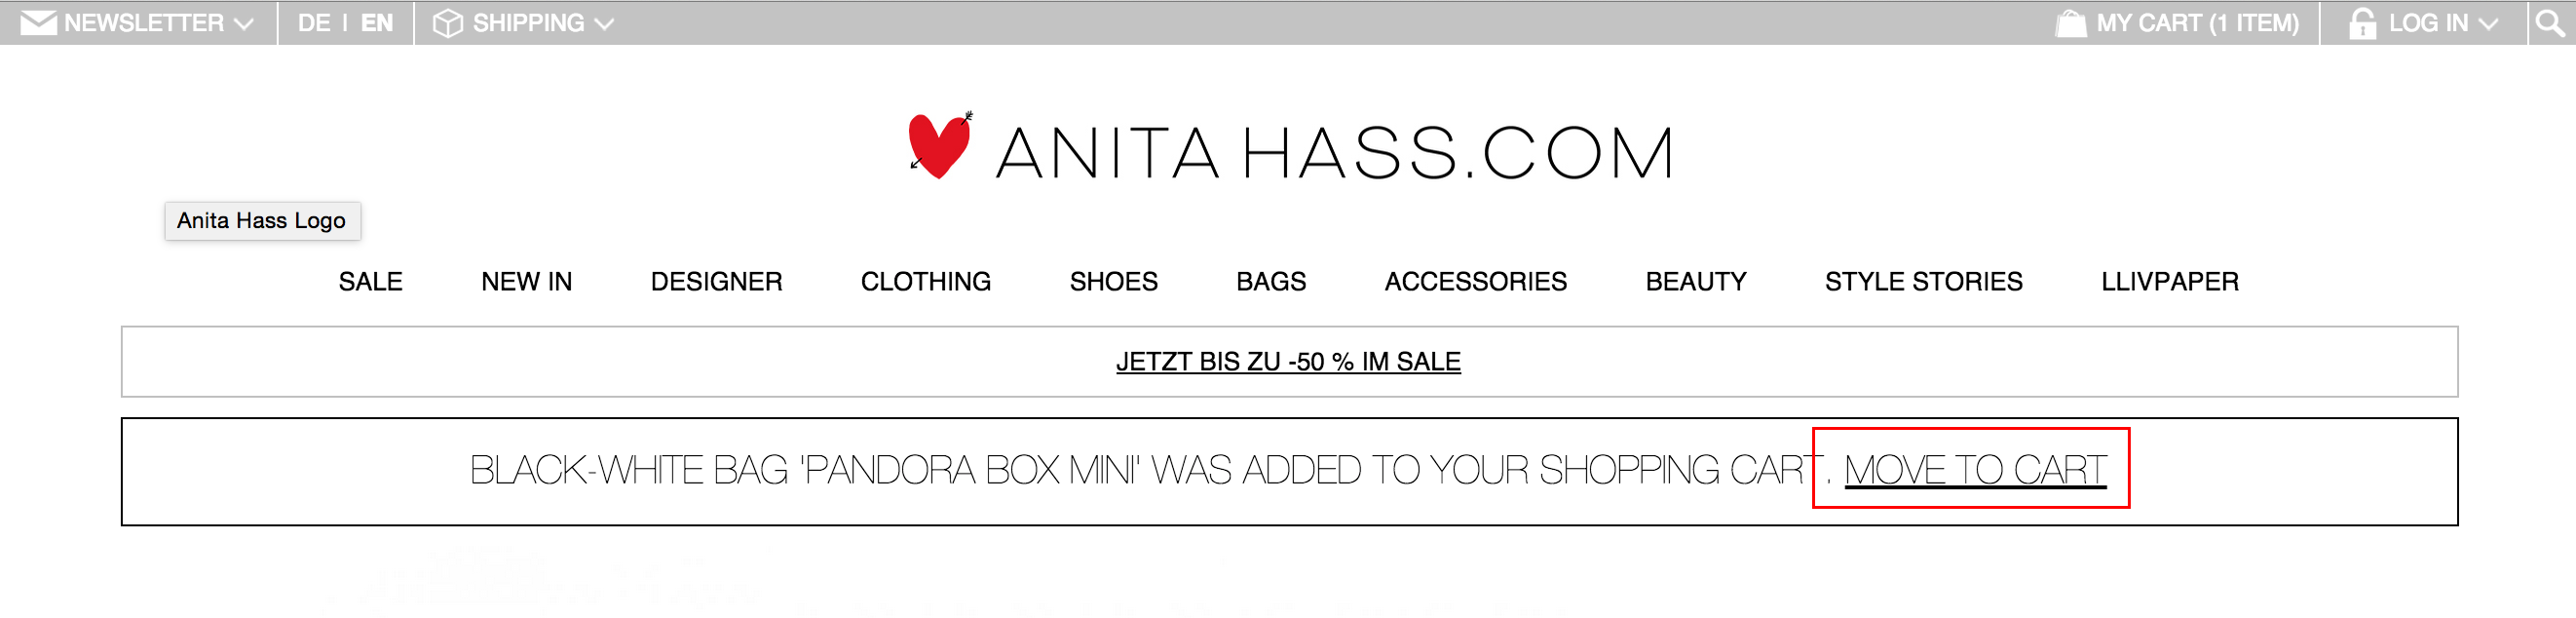The width and height of the screenshot is (2576, 618).
Task: Open the Designer menu
Action: pyautogui.click(x=716, y=282)
